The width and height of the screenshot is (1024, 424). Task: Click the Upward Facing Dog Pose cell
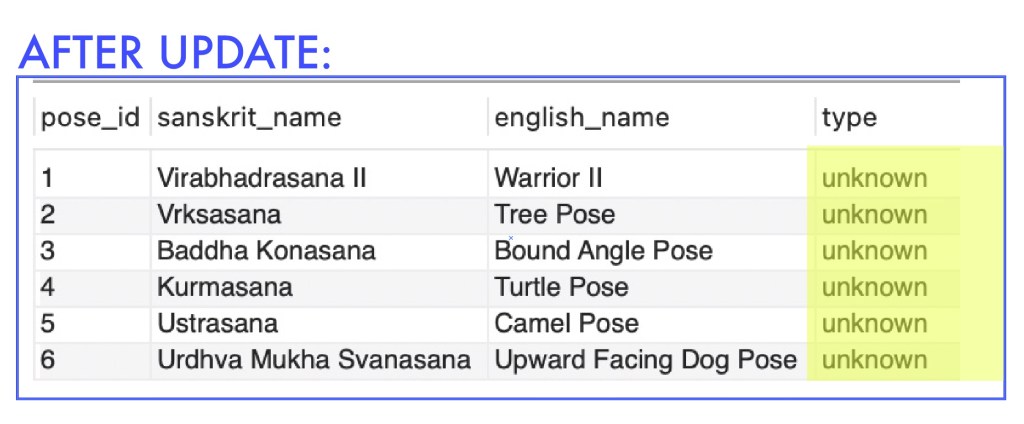[646, 360]
